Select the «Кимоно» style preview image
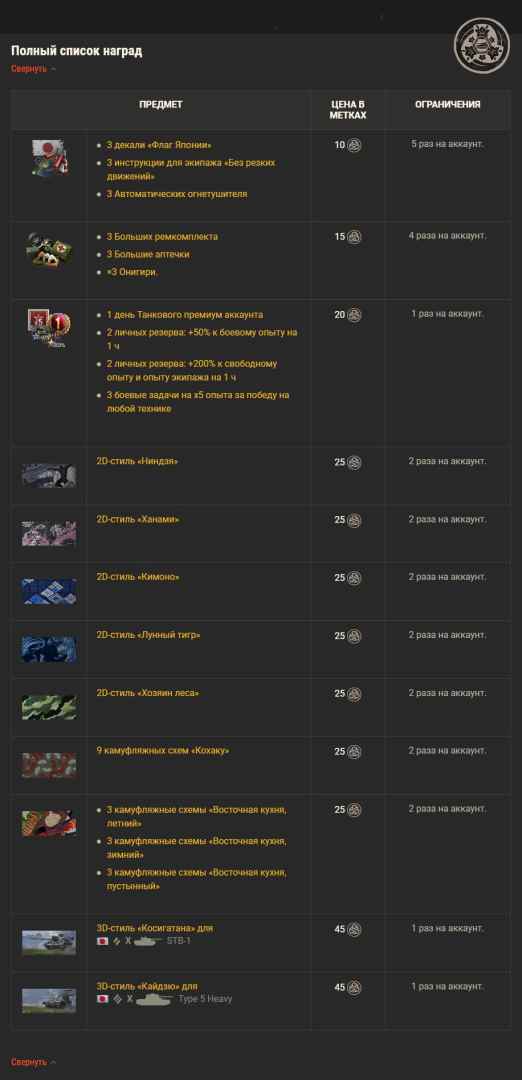Viewport: 522px width, 1080px height. point(49,592)
